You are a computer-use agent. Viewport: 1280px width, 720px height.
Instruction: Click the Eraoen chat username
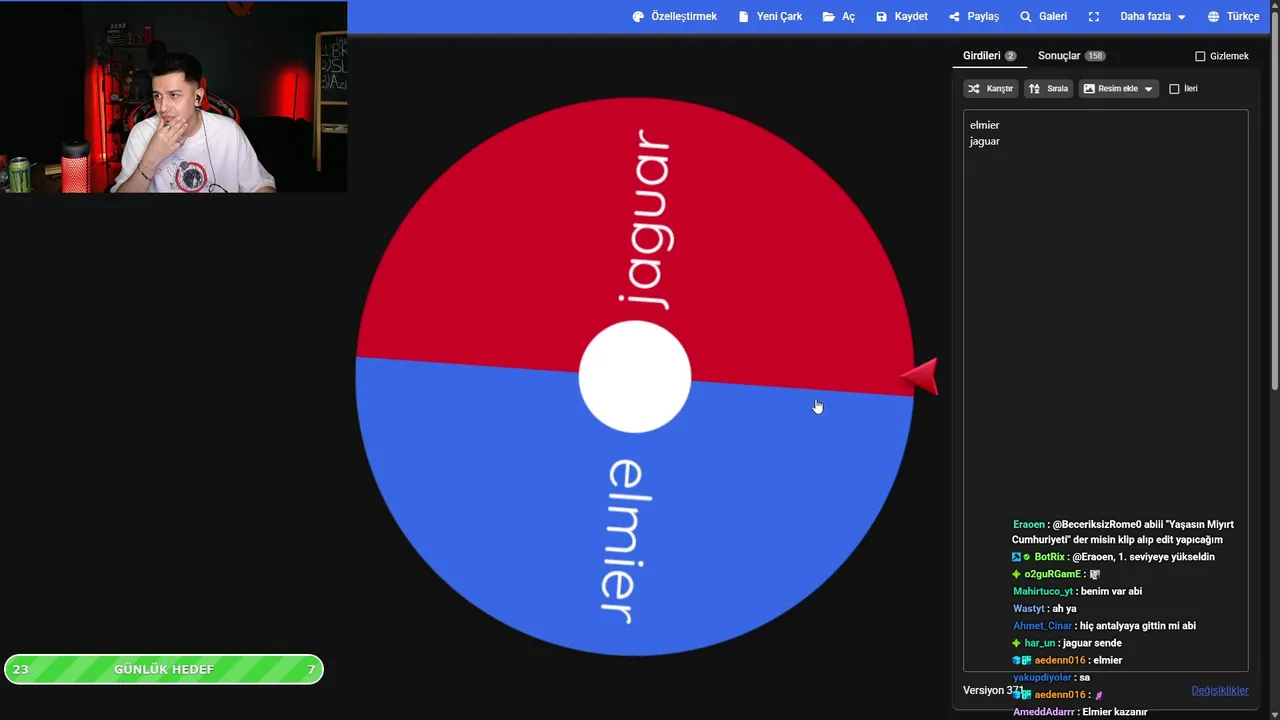point(1028,524)
